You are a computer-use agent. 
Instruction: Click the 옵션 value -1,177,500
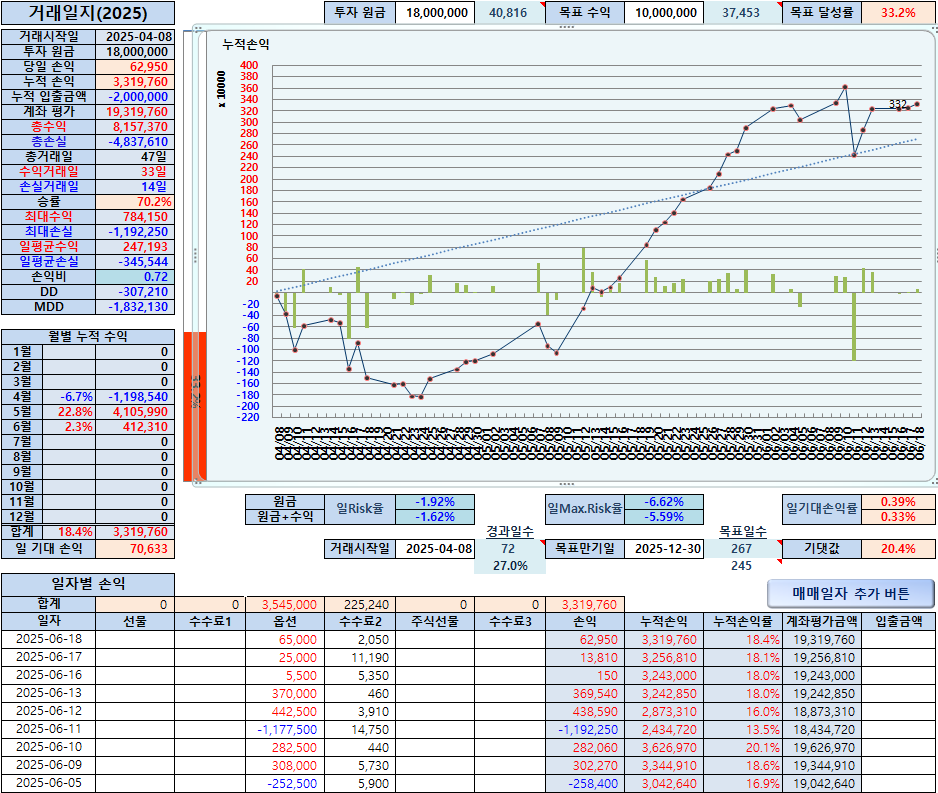[x=284, y=730]
